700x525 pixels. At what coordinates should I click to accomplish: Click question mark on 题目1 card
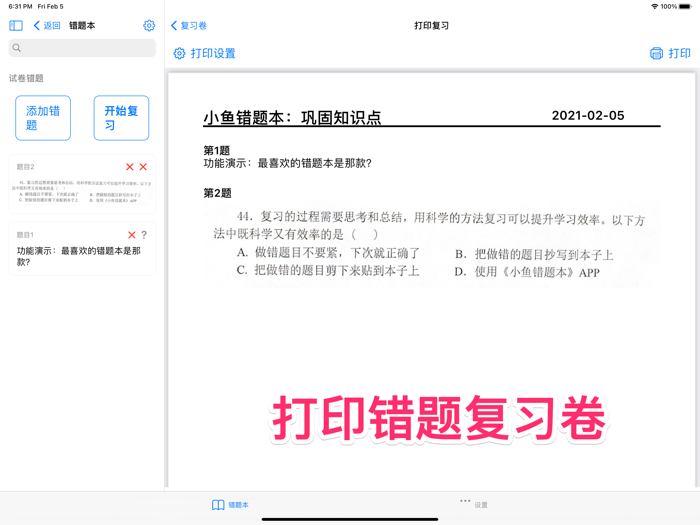(144, 235)
